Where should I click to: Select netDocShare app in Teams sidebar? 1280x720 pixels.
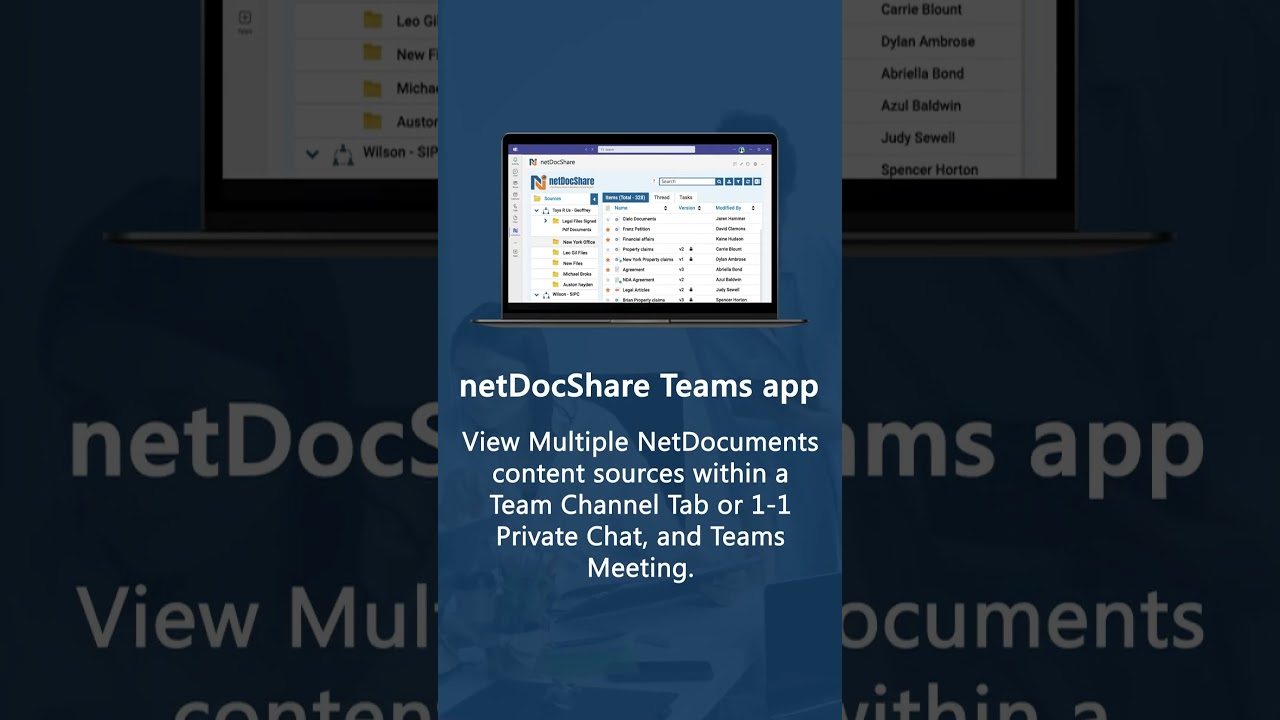[x=515, y=231]
